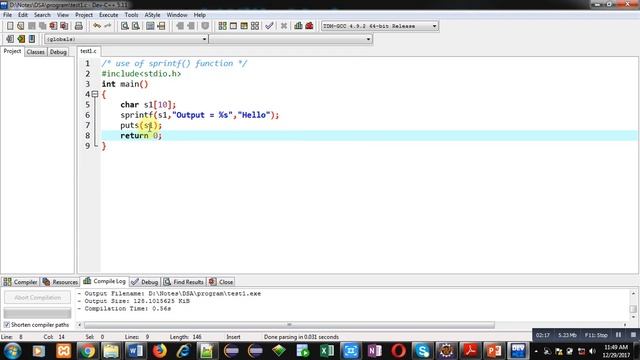Screen dimensions: 640x360
Task: Click the Profile analysis chart icon
Action: 298,26
